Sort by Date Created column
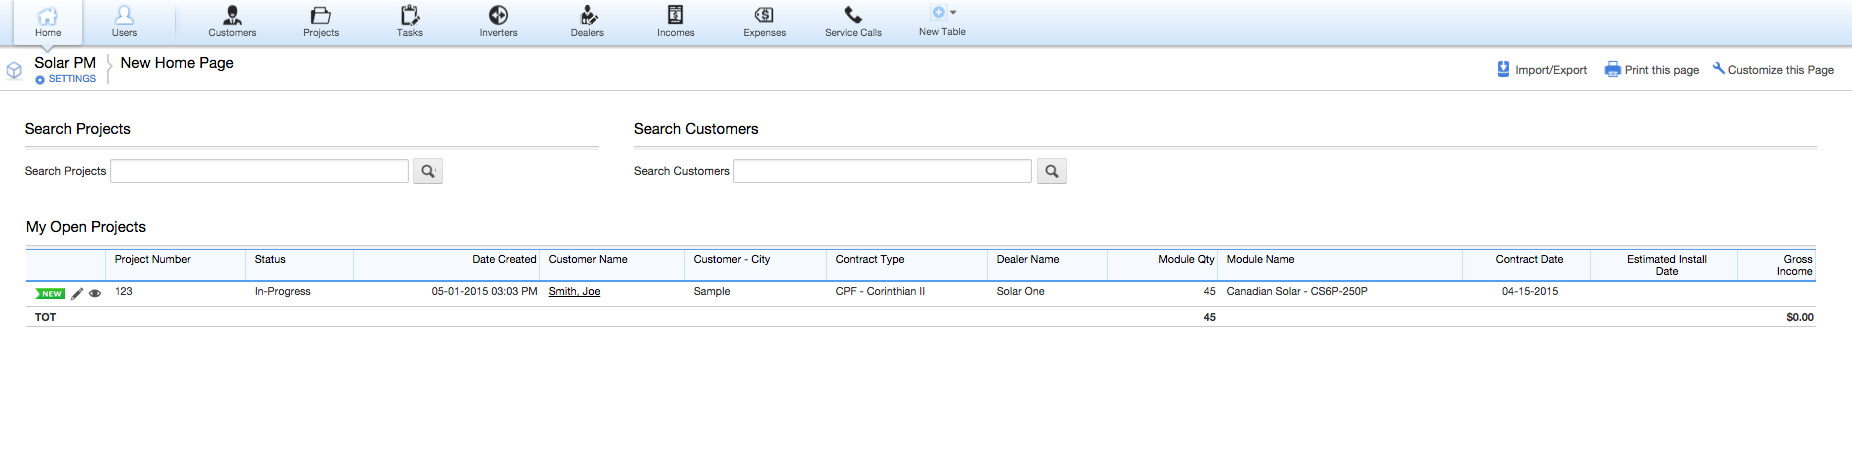The height and width of the screenshot is (459, 1852). (504, 259)
